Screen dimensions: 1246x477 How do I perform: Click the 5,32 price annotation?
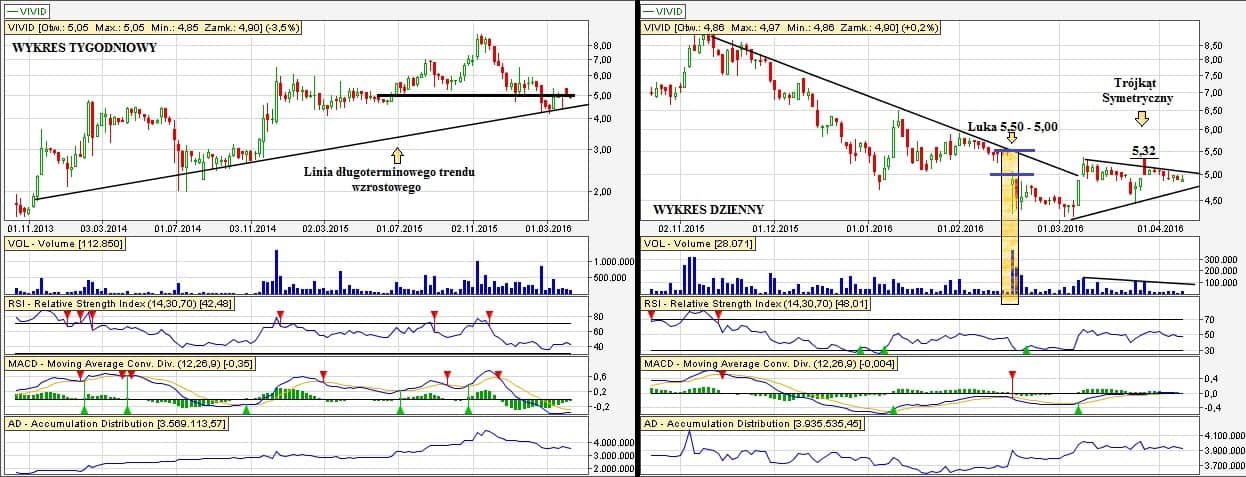[x=1144, y=151]
